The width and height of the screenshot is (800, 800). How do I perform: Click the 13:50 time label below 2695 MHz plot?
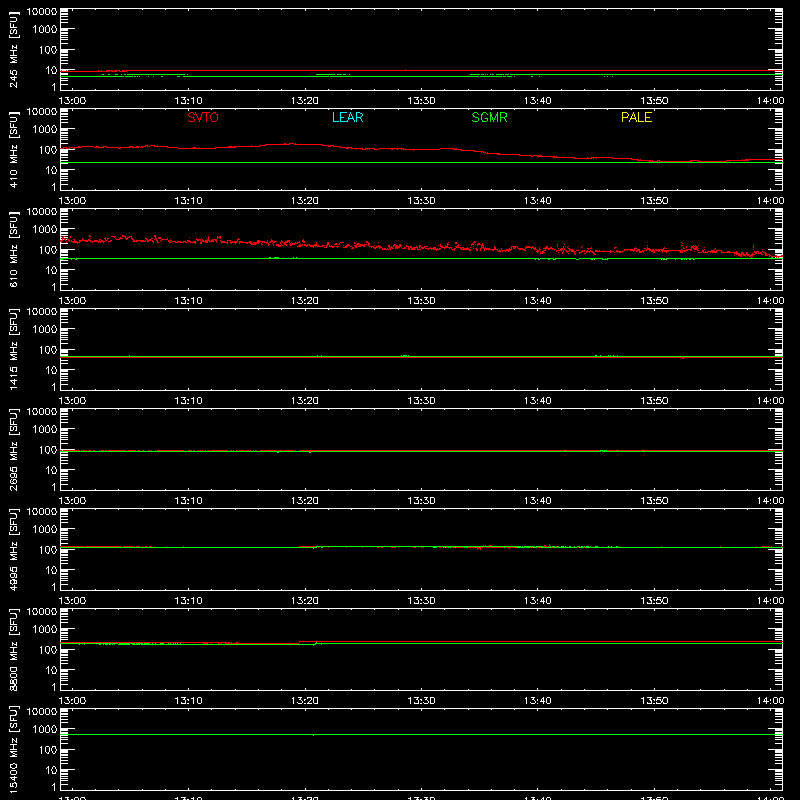[654, 501]
